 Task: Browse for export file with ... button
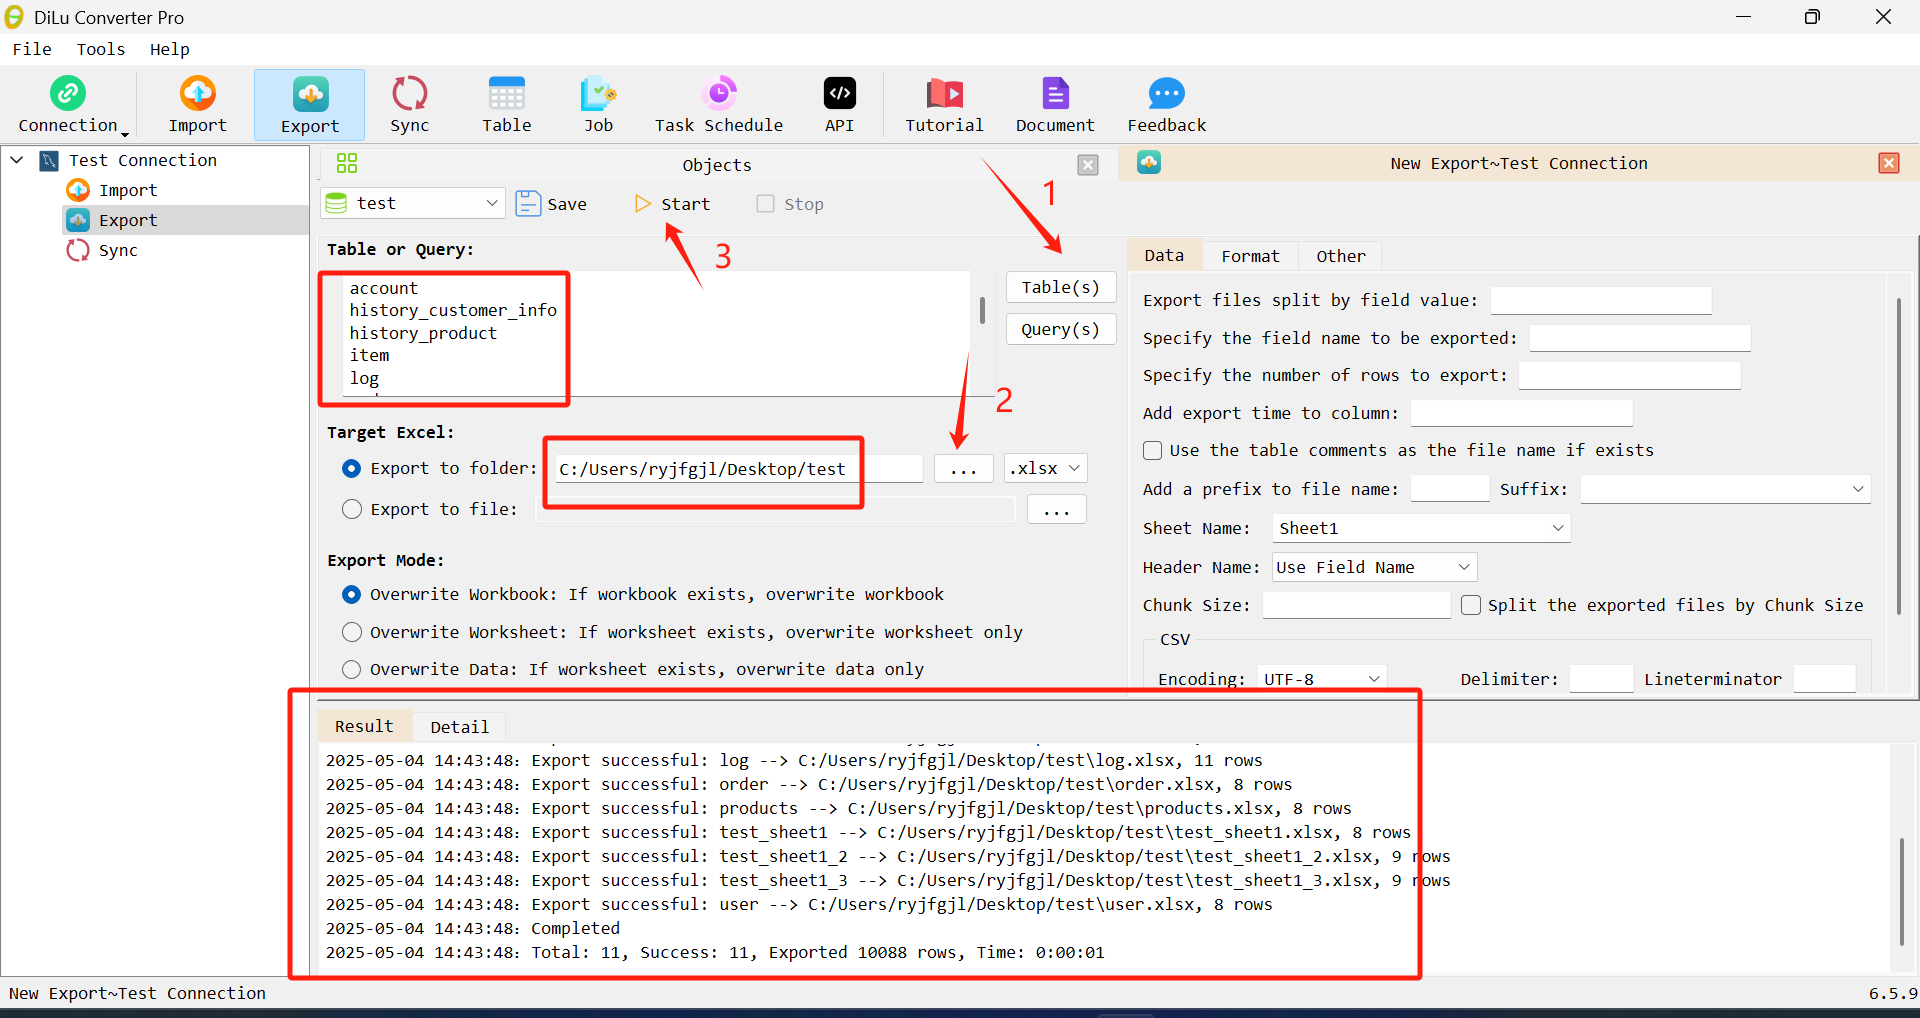click(1057, 509)
